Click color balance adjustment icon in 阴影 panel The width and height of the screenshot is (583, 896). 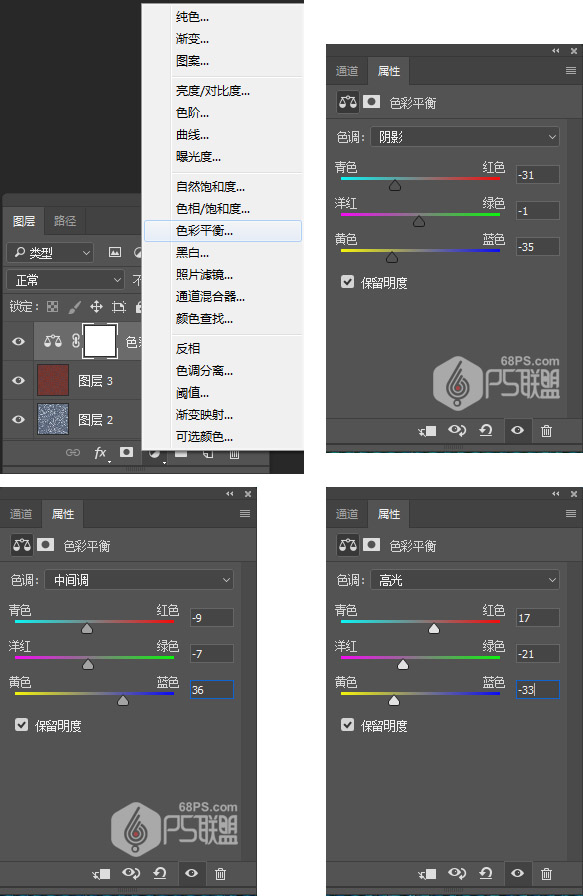(x=348, y=102)
